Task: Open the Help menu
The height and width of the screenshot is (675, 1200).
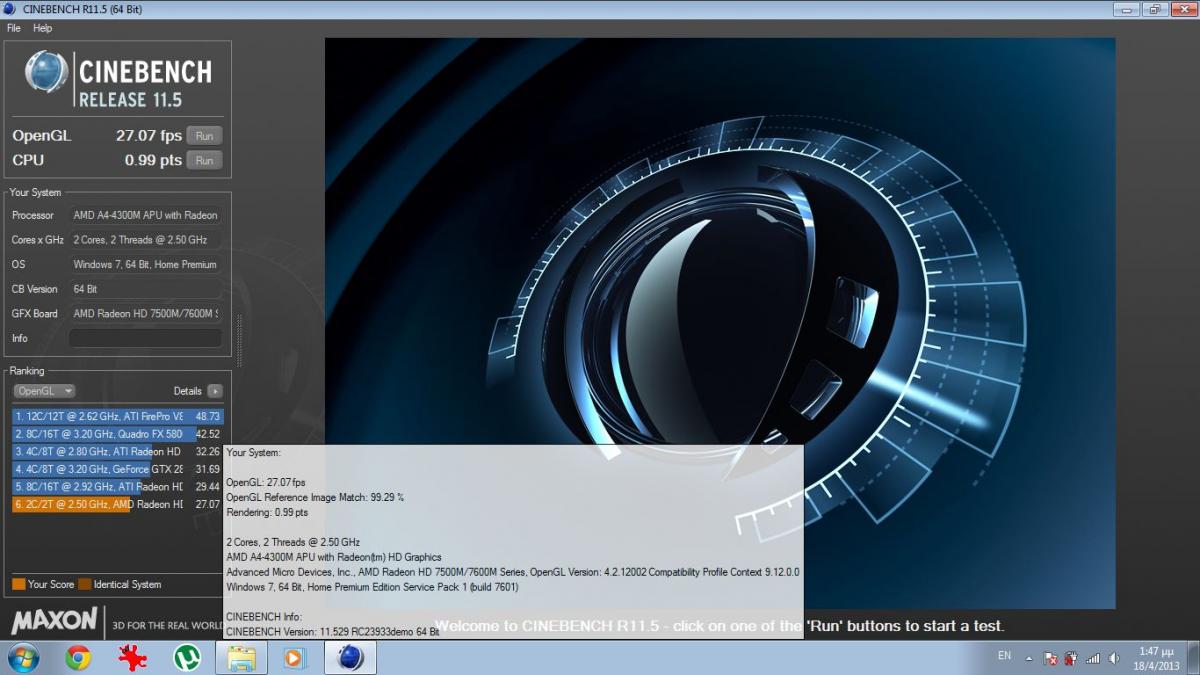Action: (x=42, y=28)
